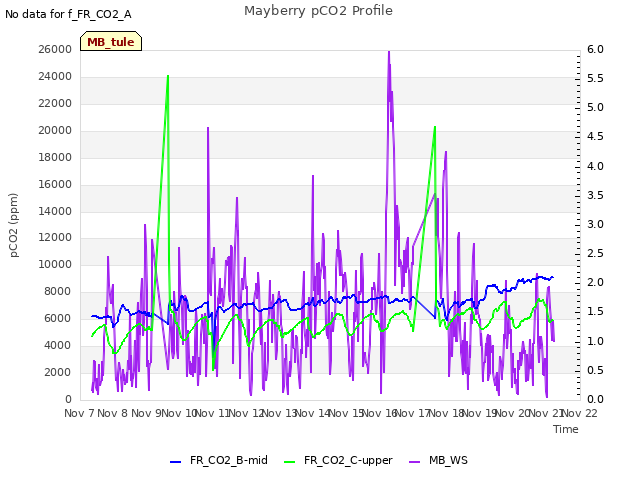Click the Mayberry pCO2 Profile chart title
This screenshot has height=480, width=640.
coord(318,11)
